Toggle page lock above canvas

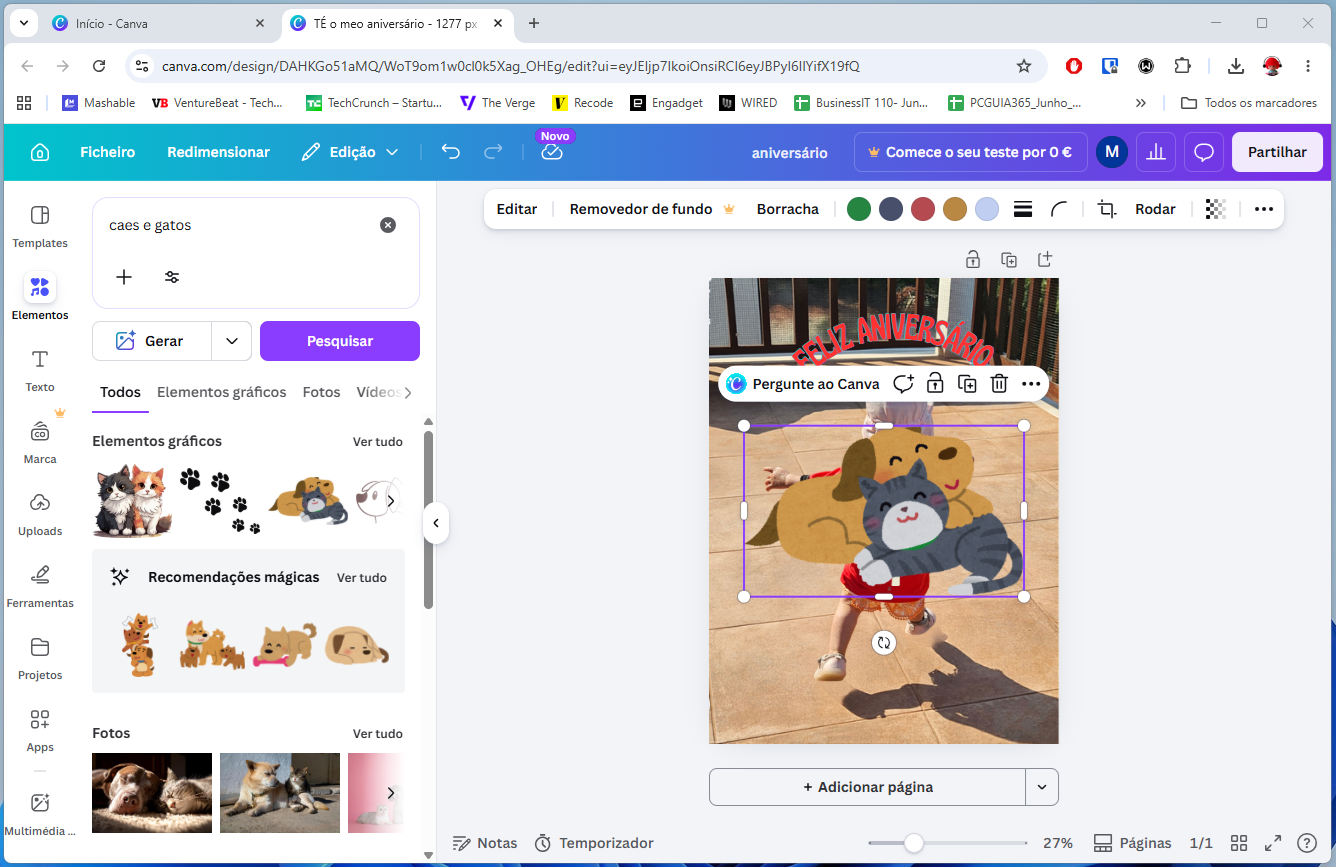coord(972,260)
